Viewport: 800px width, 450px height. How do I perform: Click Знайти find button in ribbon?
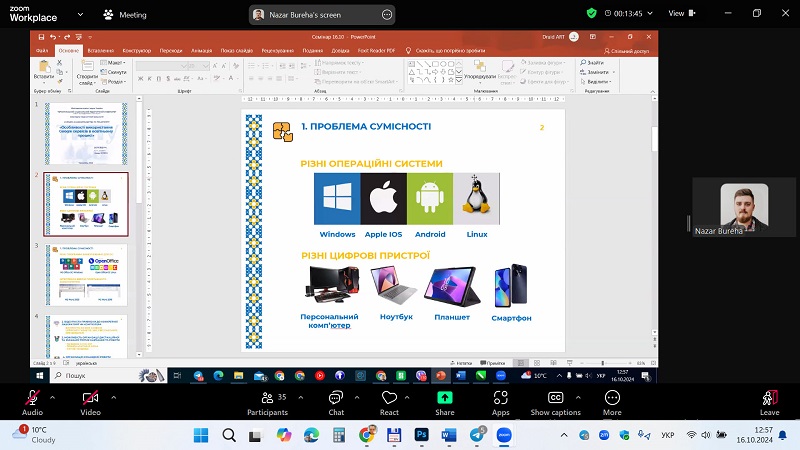pyautogui.click(x=592, y=62)
